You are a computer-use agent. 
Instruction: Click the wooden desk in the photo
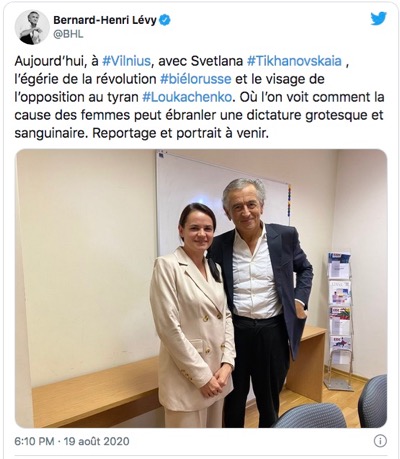point(97,390)
